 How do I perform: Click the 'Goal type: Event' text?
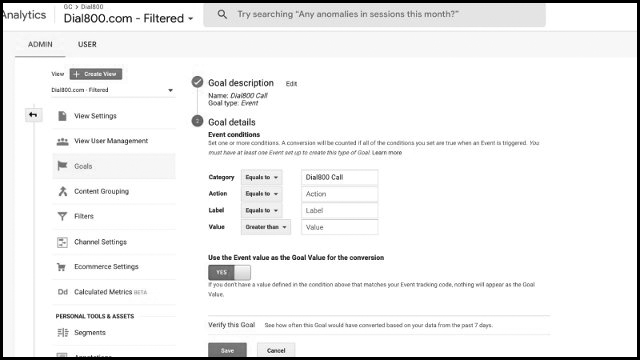coord(233,103)
